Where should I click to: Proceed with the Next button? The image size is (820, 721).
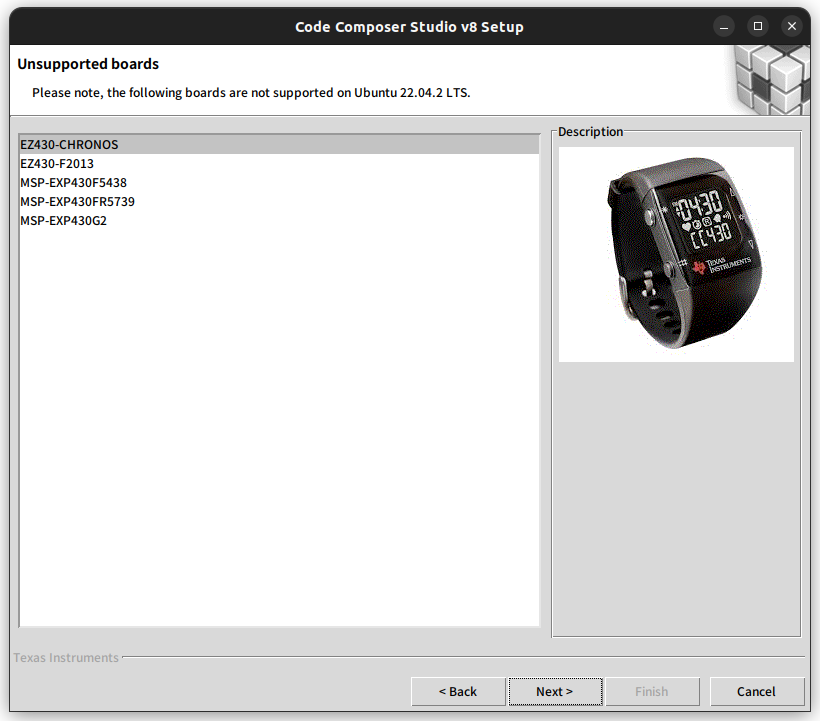coord(555,691)
